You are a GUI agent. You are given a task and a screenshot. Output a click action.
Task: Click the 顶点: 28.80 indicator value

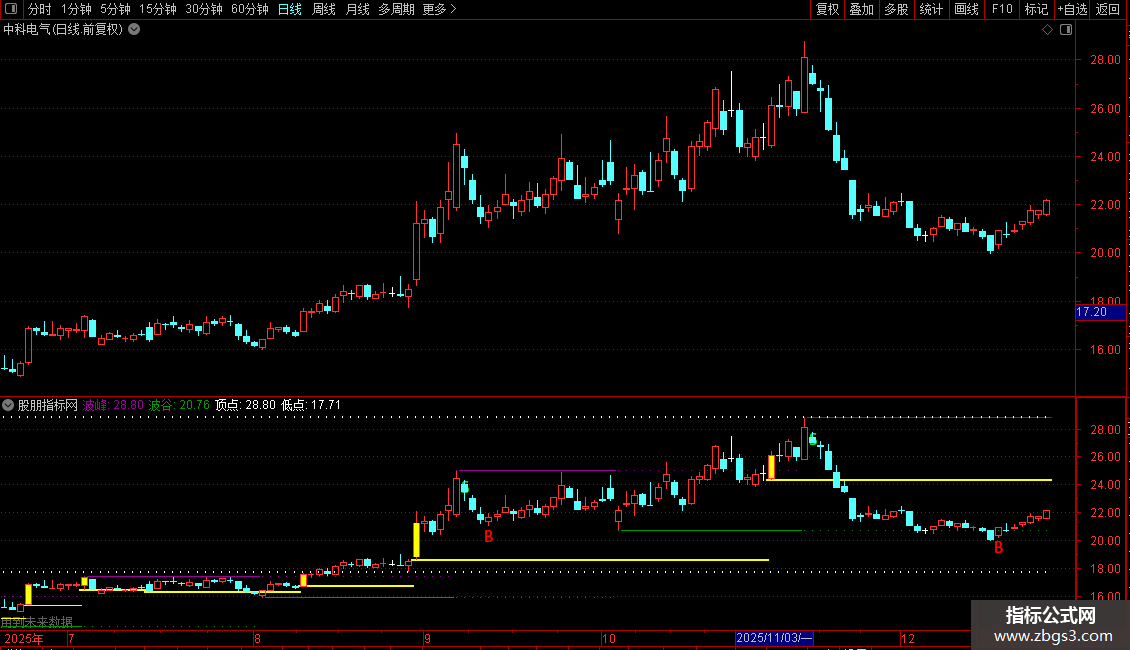click(x=245, y=405)
